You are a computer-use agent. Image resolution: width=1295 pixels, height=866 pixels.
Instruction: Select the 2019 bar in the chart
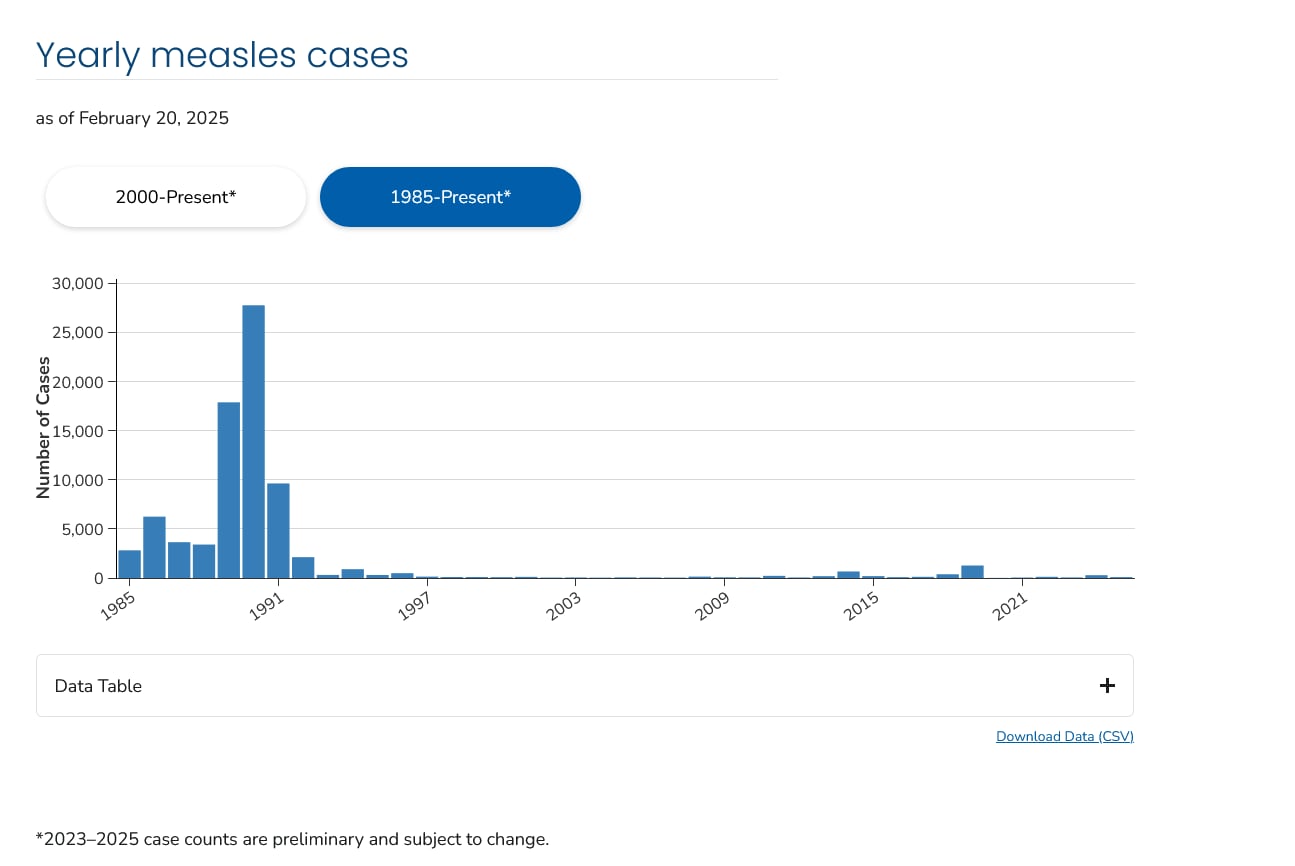point(972,572)
